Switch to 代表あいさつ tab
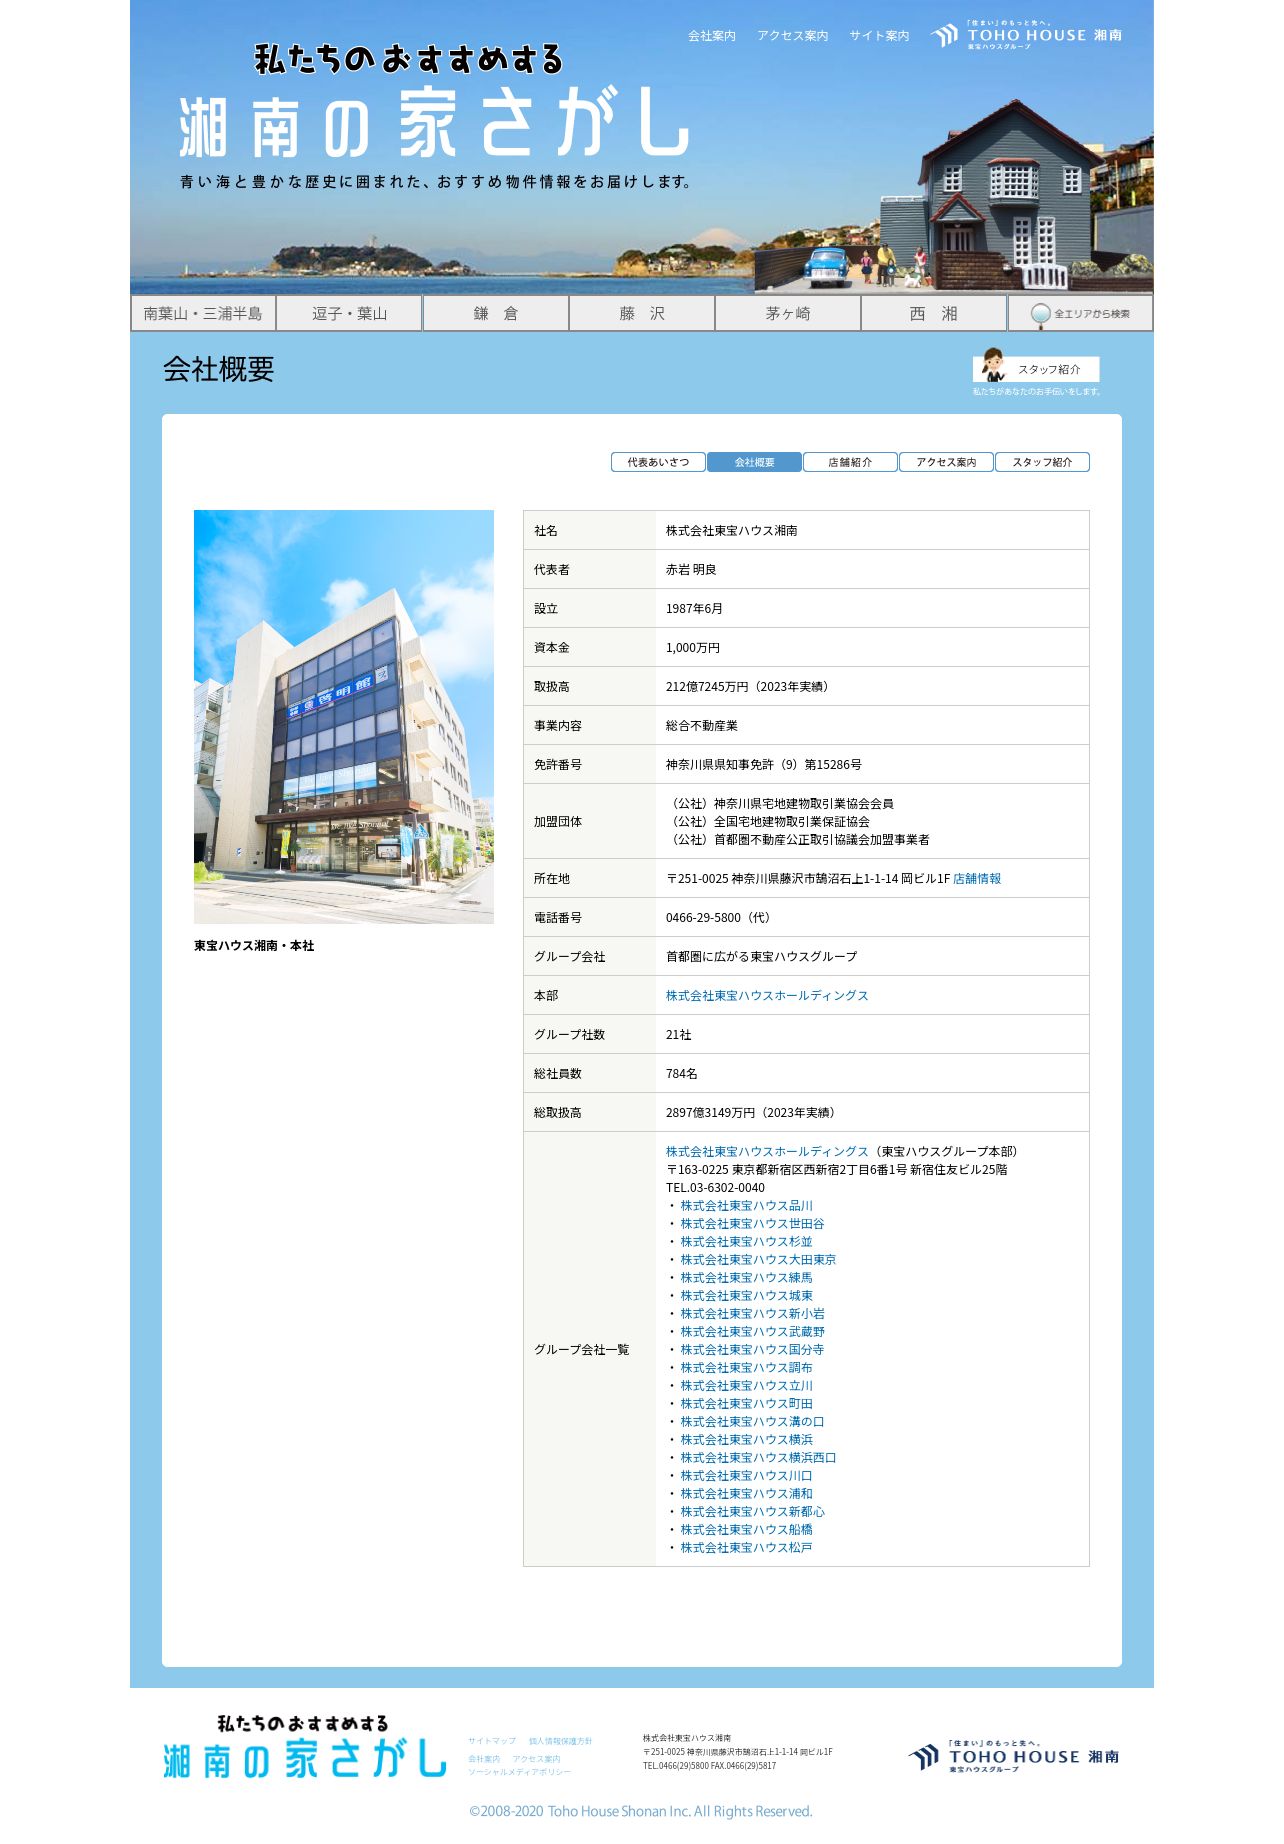1284x1844 pixels. (658, 462)
